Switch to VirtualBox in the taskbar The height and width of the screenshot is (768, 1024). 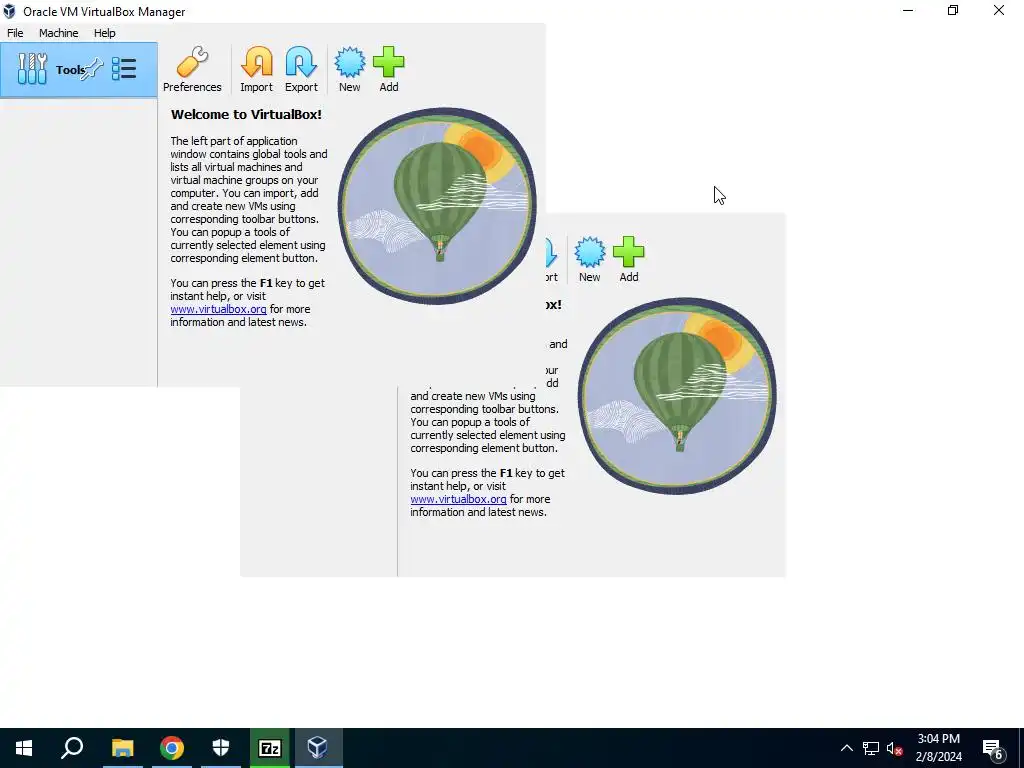click(x=318, y=748)
